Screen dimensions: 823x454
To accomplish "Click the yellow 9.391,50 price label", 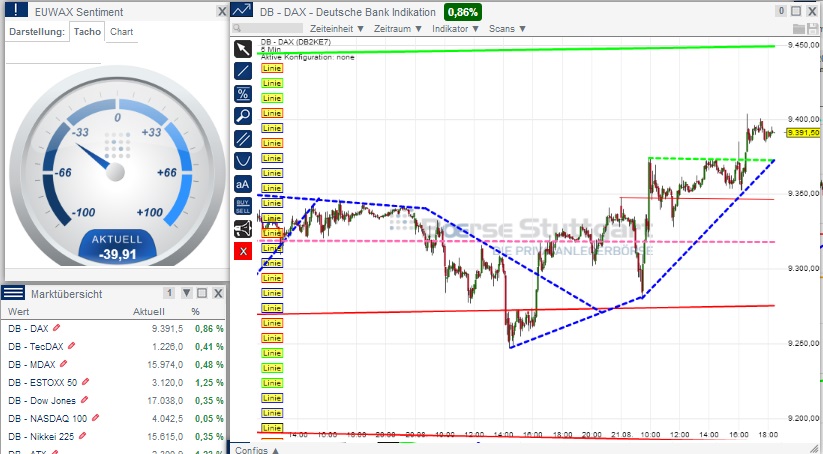I will [803, 133].
